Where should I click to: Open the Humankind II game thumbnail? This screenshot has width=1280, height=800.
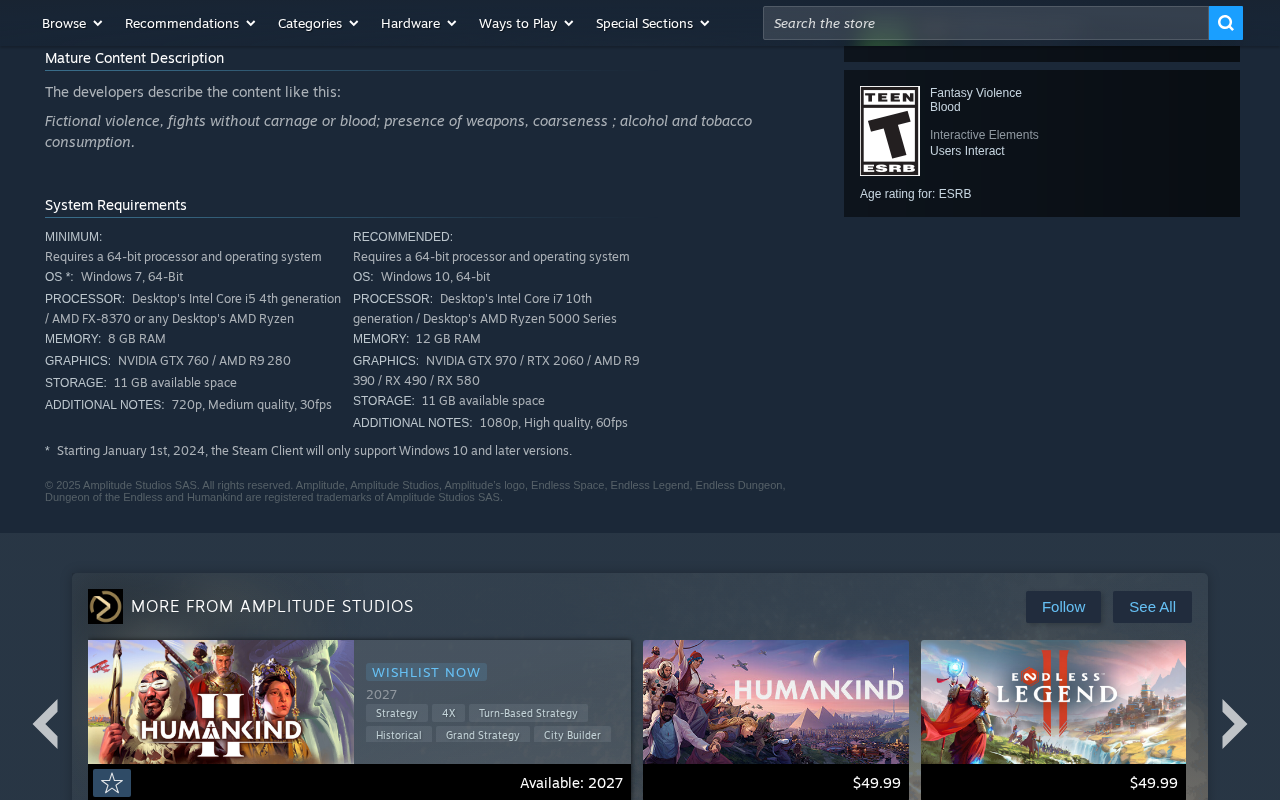(x=221, y=702)
